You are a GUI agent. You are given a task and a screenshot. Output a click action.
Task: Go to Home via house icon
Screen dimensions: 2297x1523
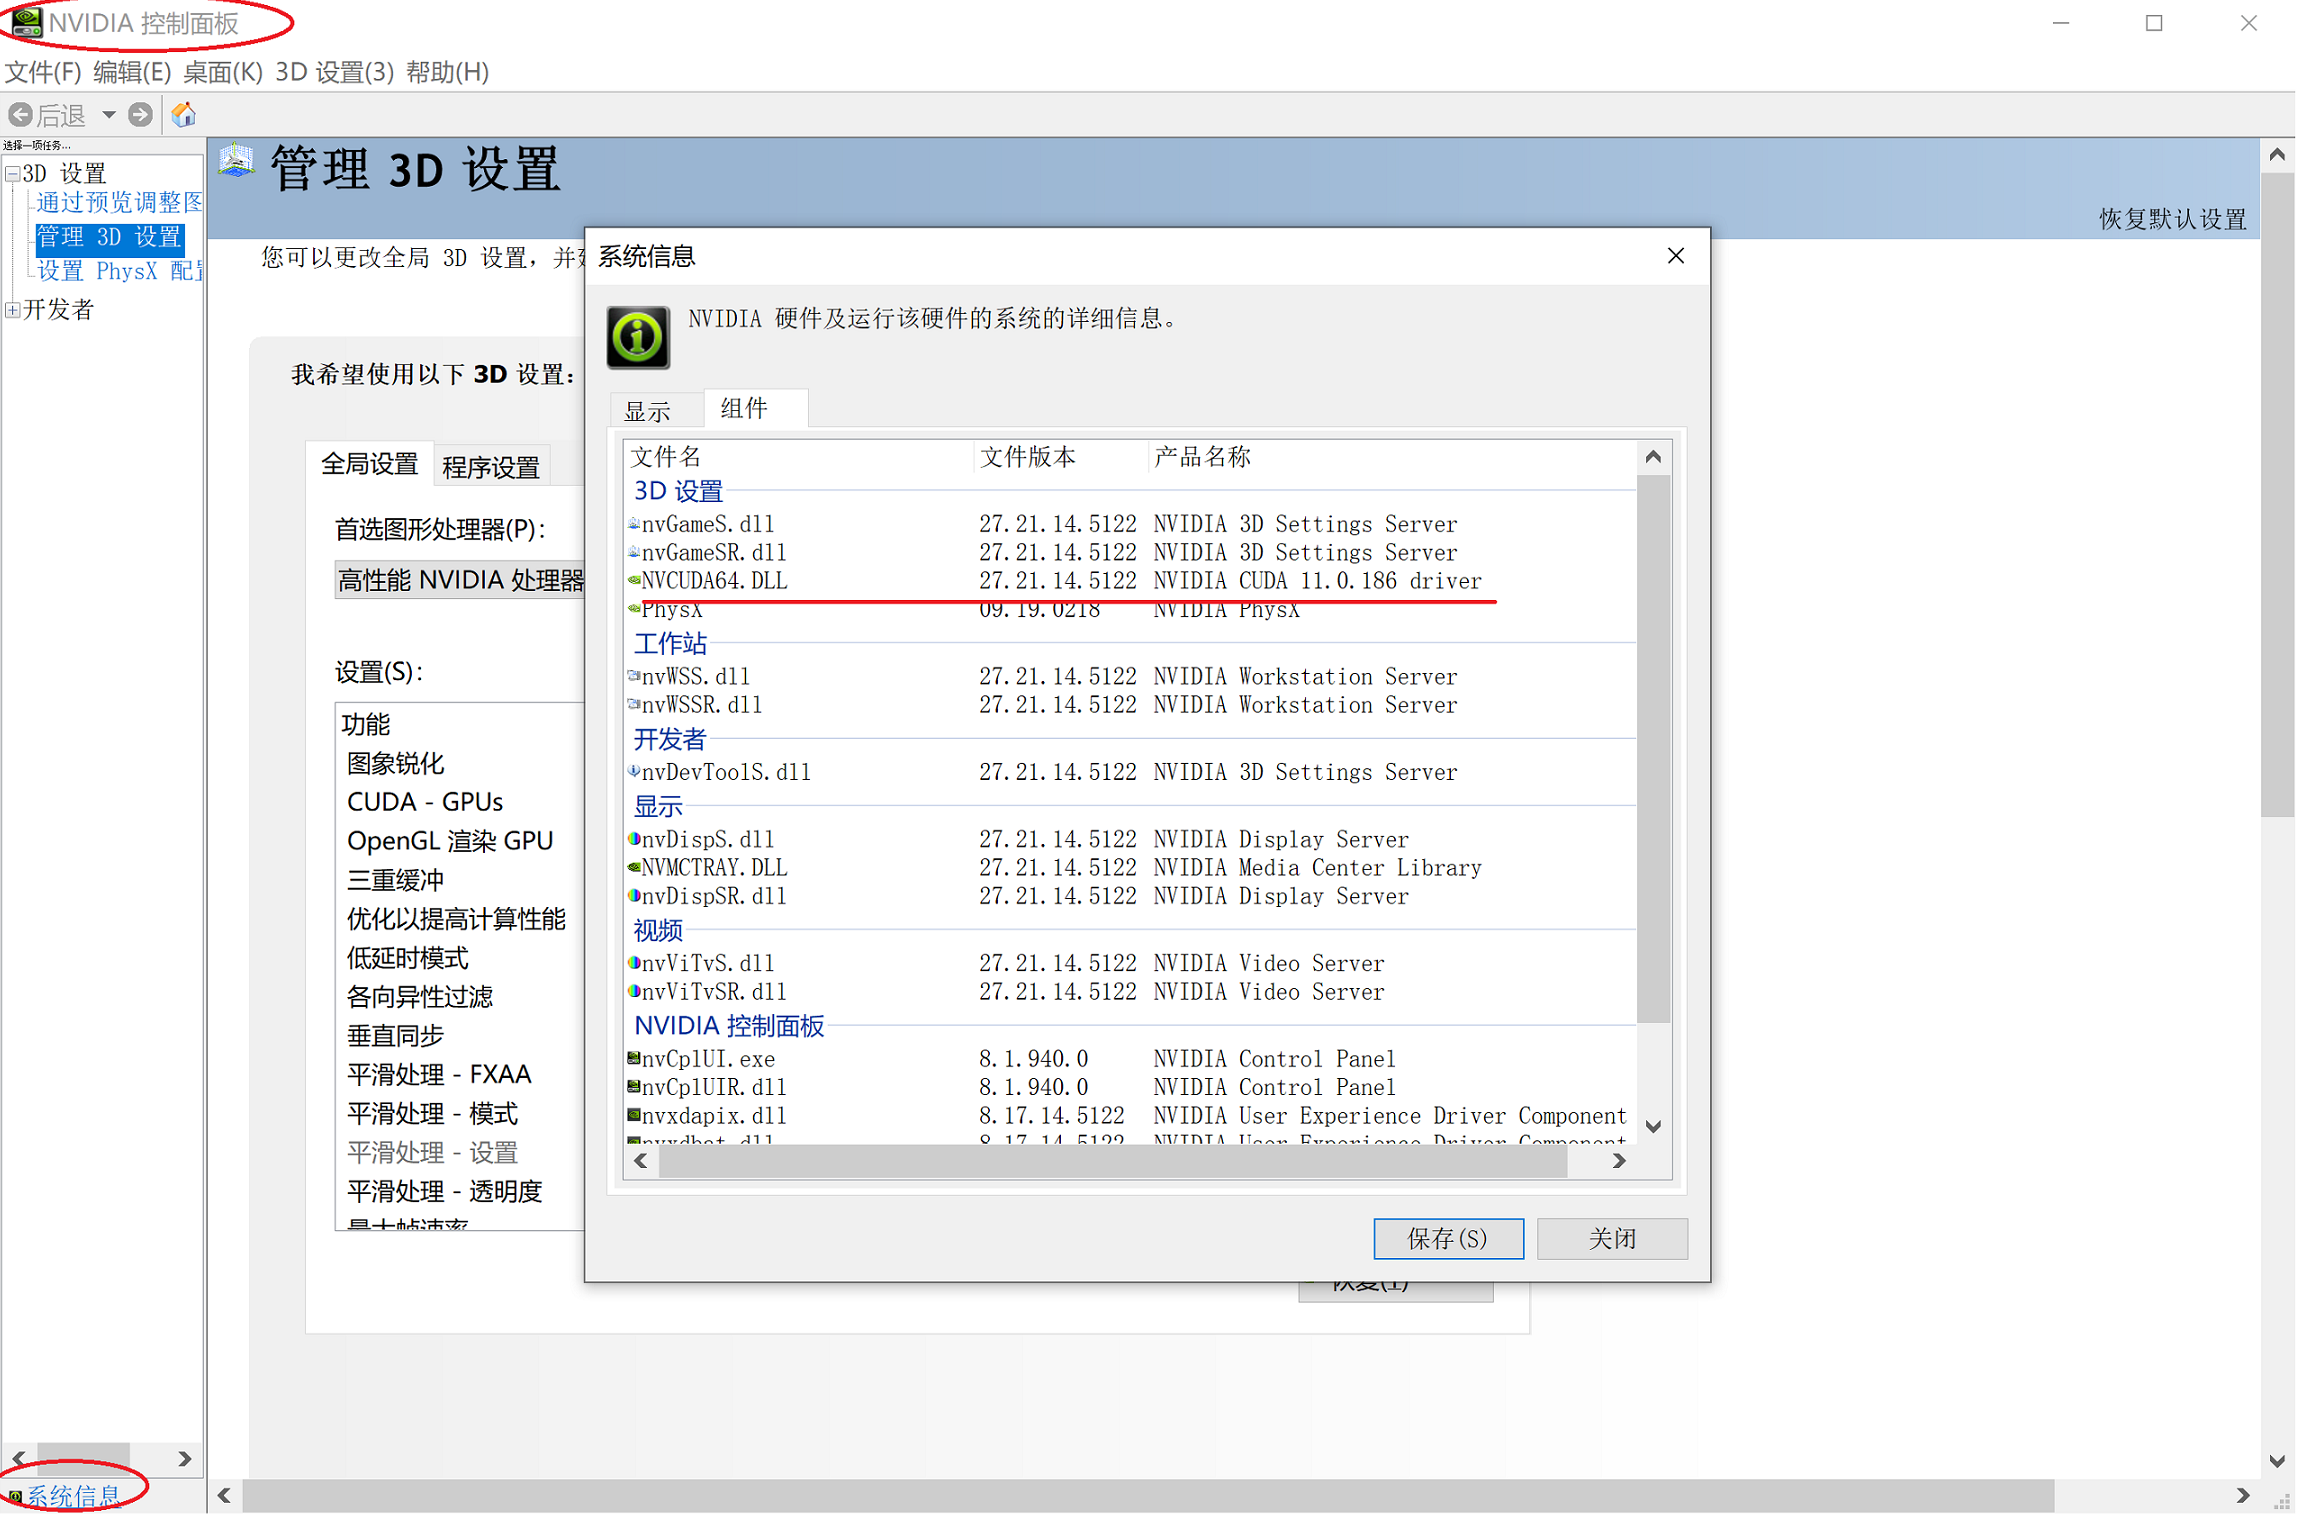(x=183, y=115)
